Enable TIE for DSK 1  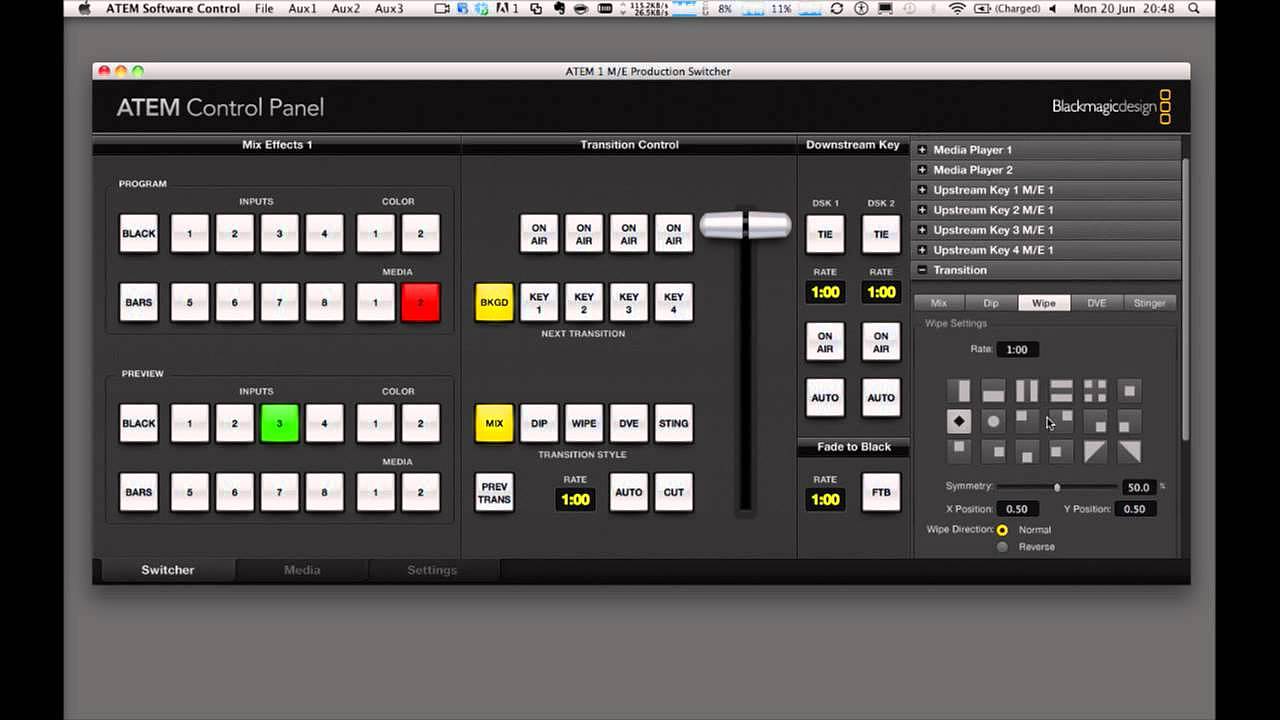(x=825, y=234)
